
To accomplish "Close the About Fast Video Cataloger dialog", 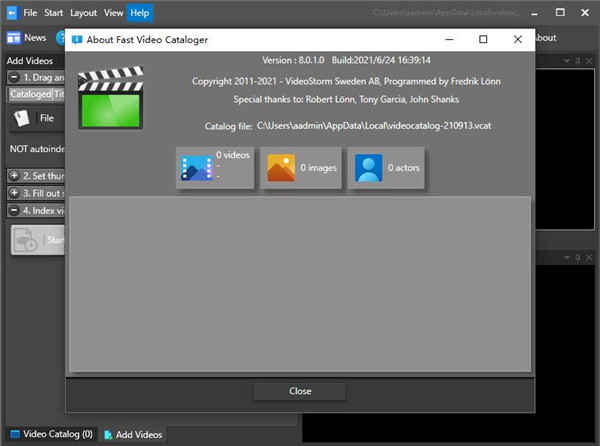I will click(517, 39).
